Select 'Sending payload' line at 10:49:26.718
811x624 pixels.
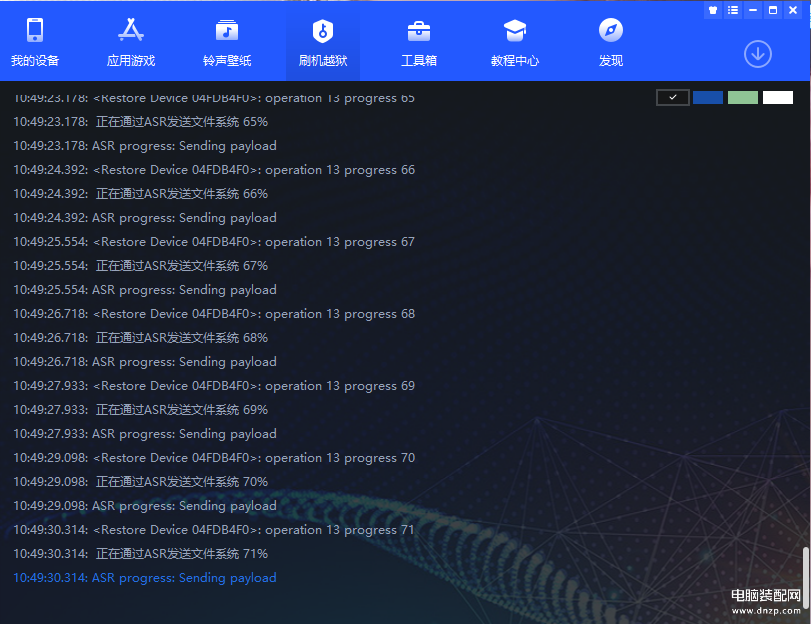click(145, 362)
